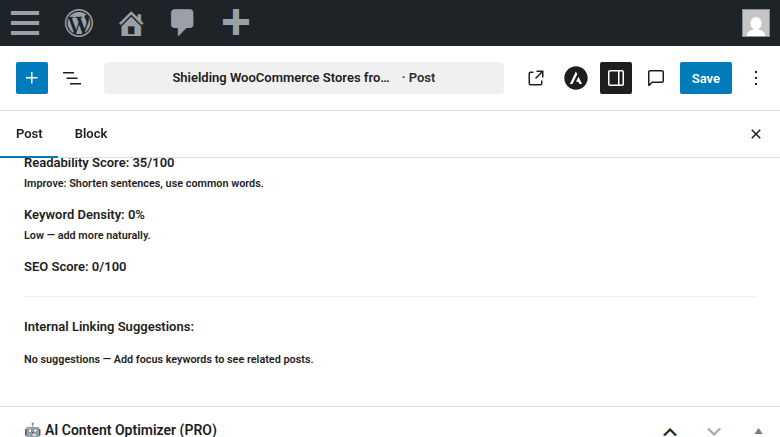Save the post

[x=705, y=78]
